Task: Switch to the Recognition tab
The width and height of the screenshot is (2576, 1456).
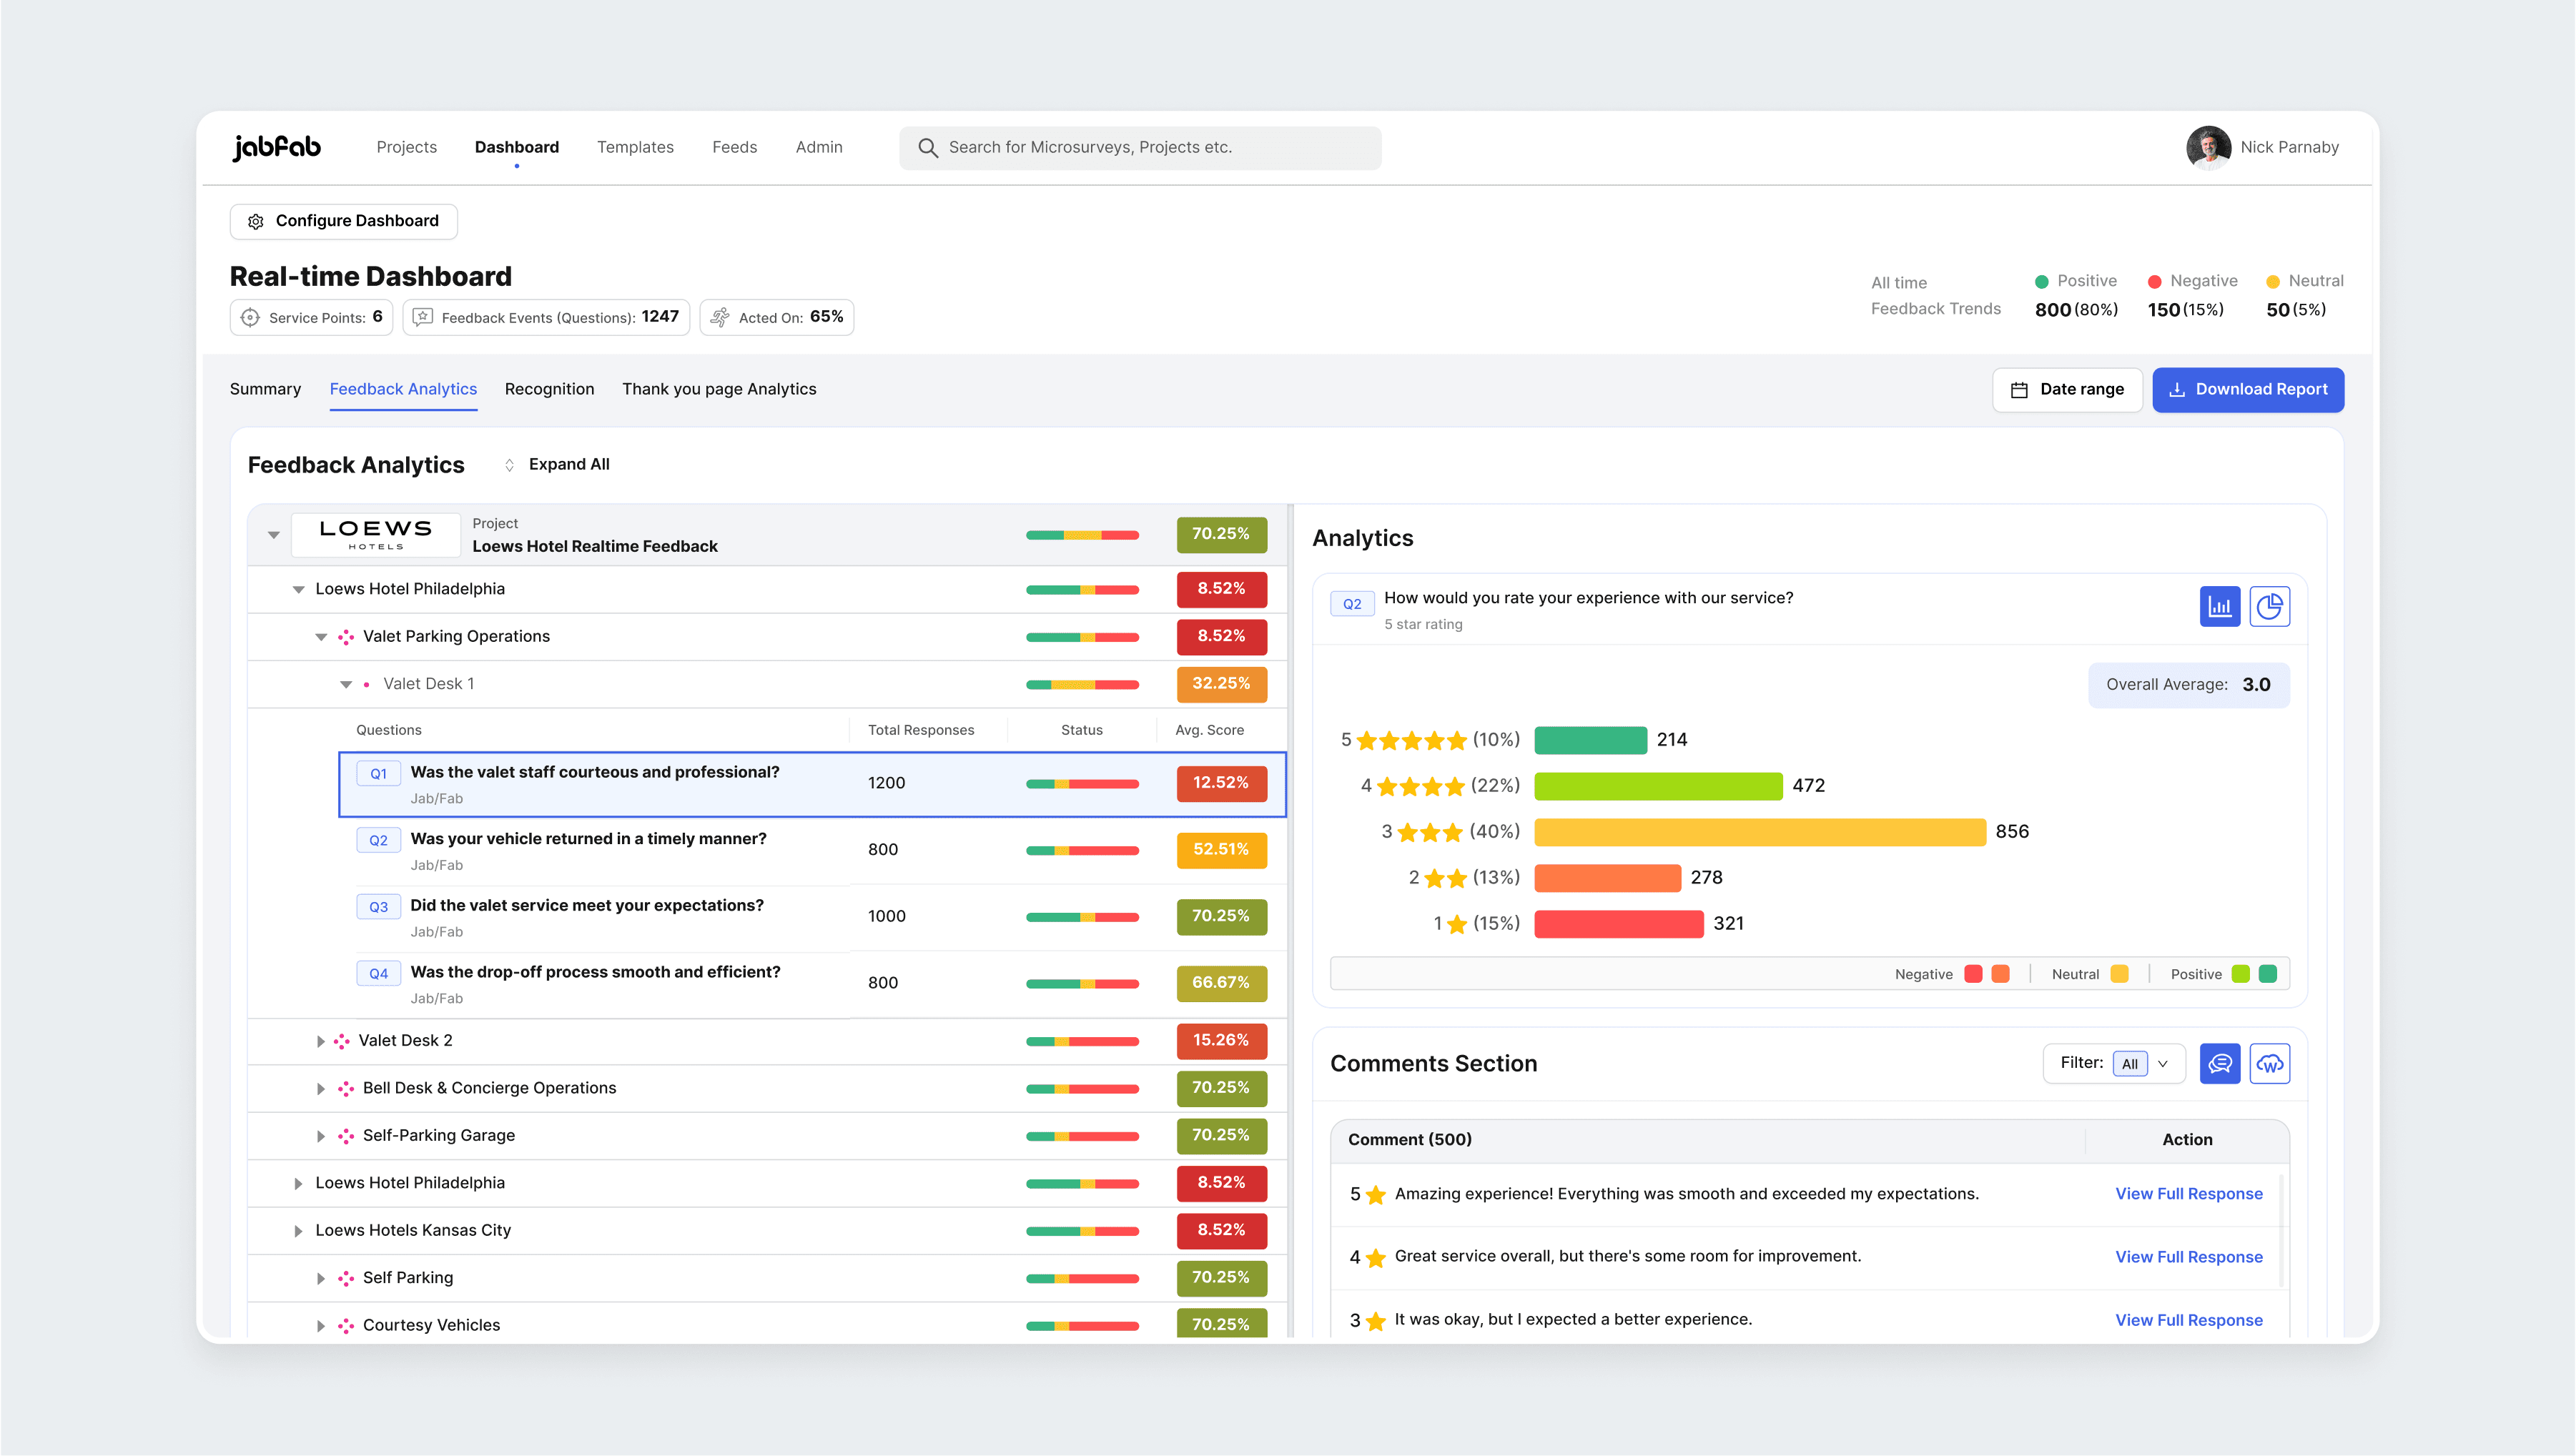Action: tap(549, 389)
